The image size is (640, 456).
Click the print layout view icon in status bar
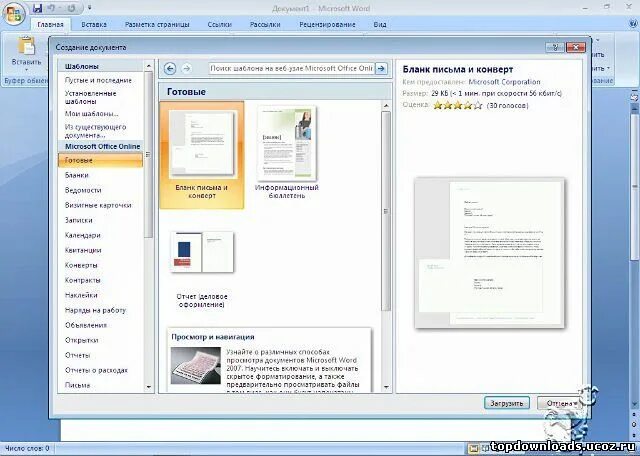coord(473,448)
